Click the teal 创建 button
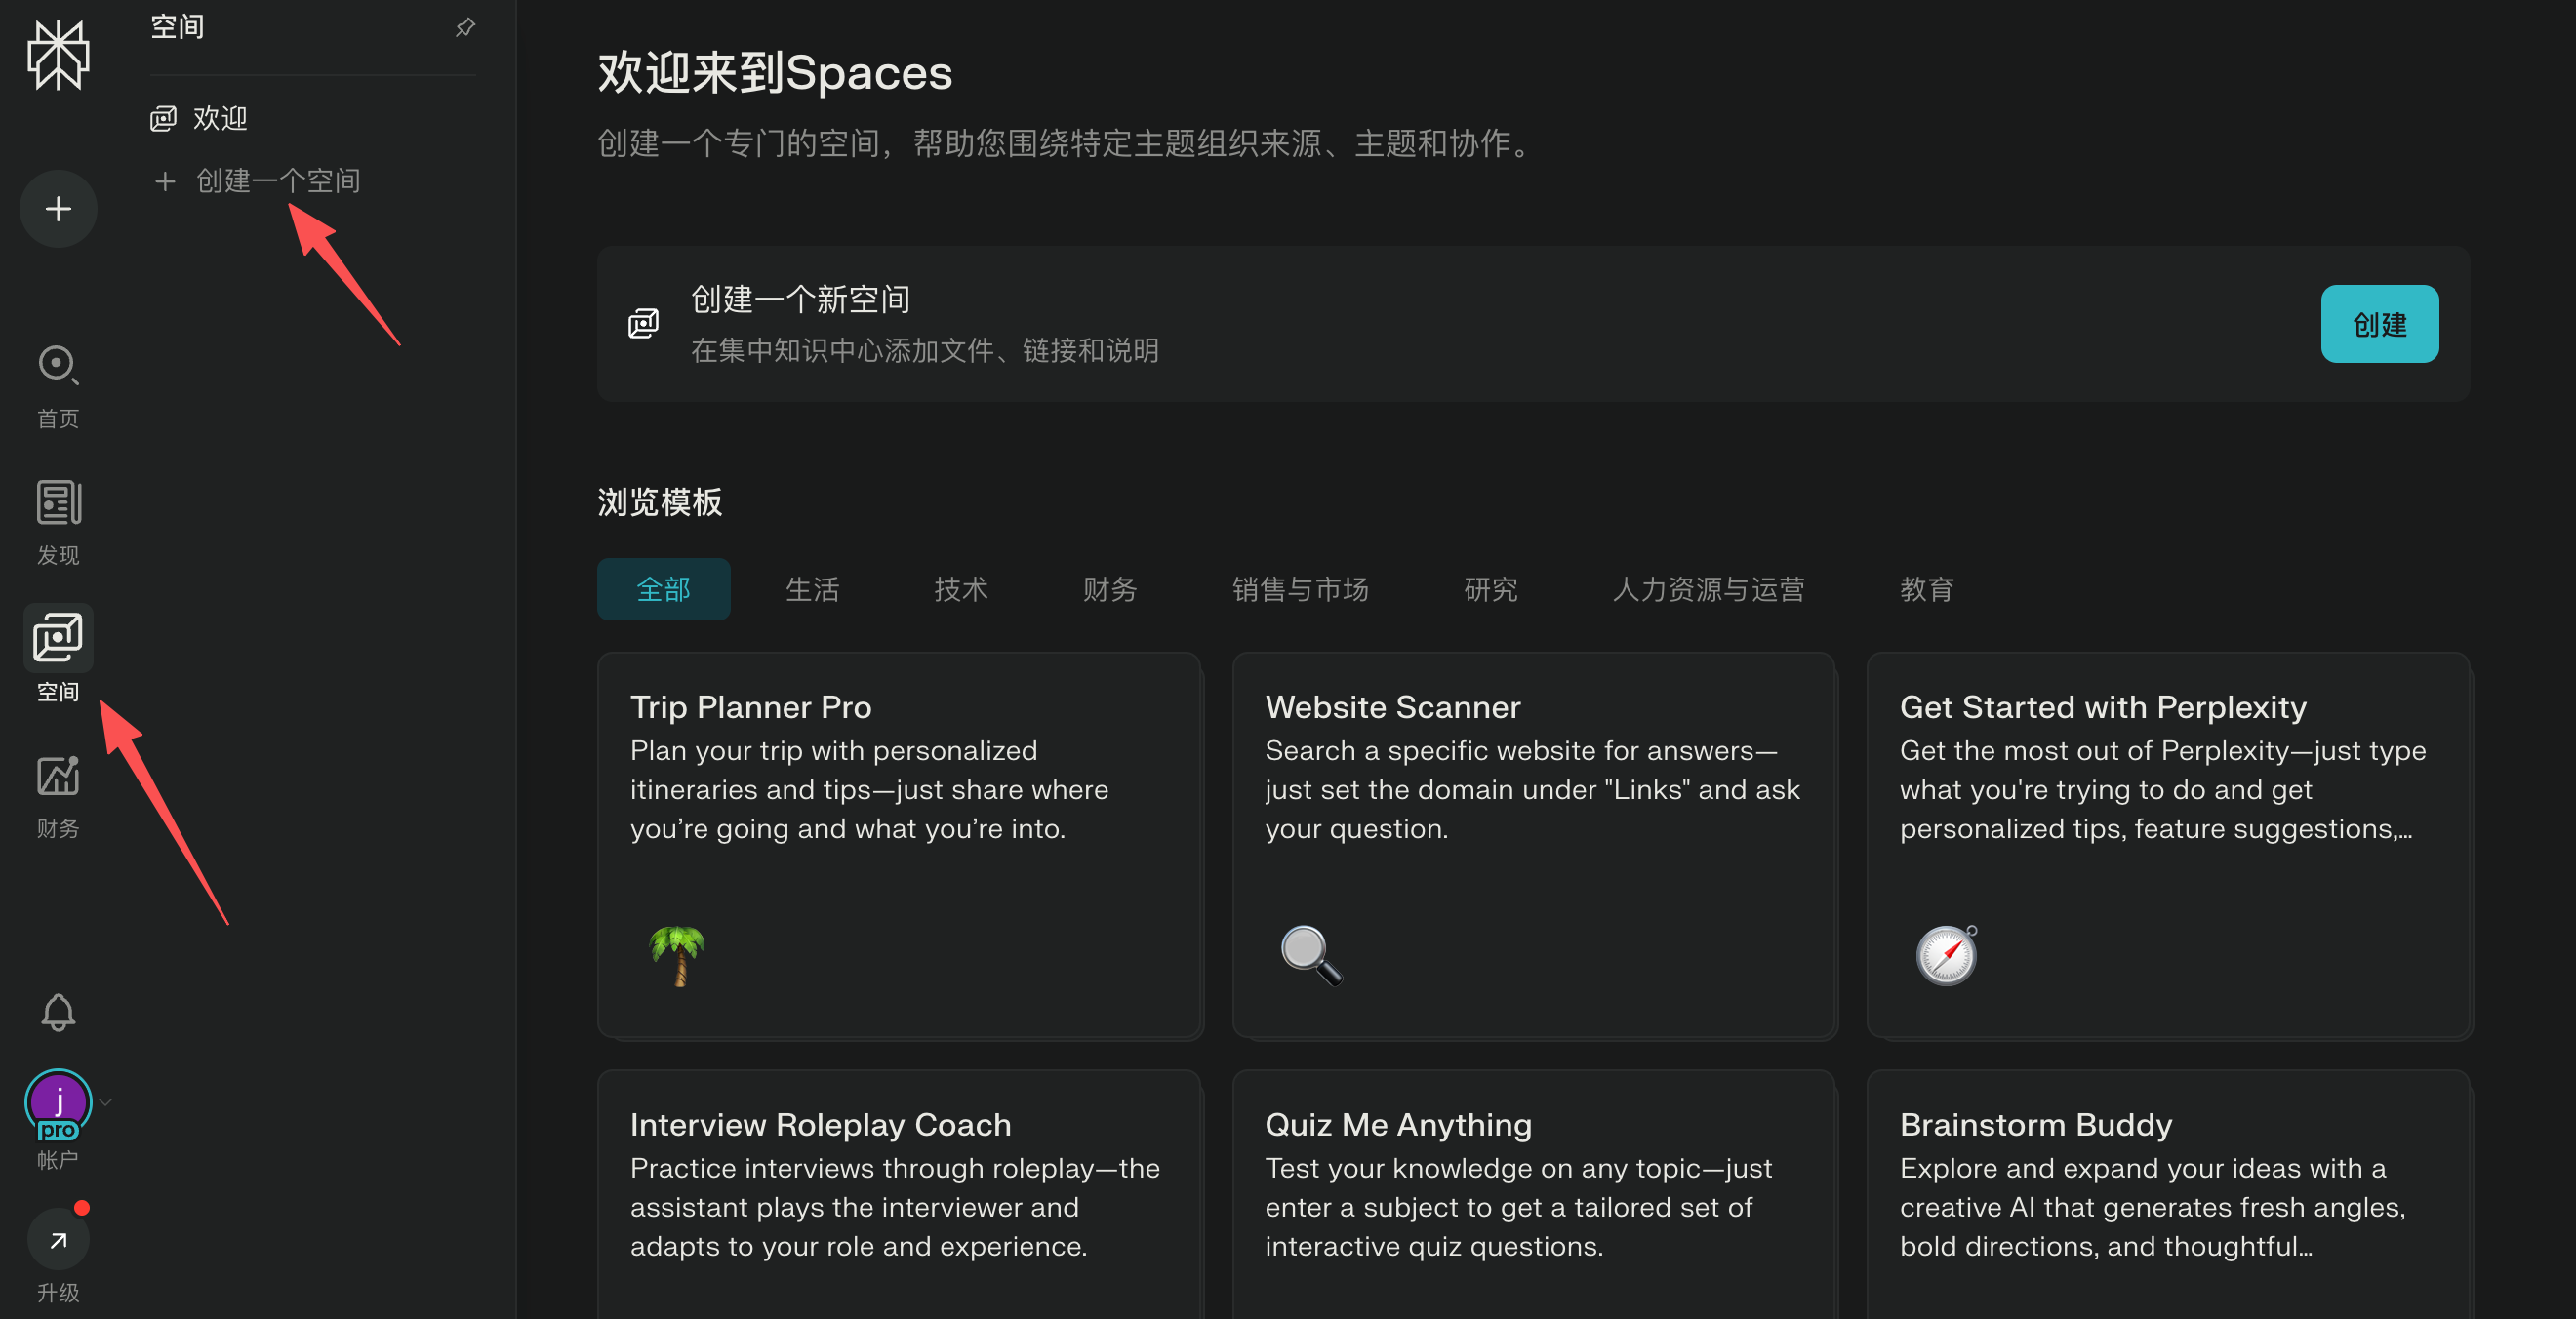This screenshot has height=1319, width=2576. coord(2378,324)
